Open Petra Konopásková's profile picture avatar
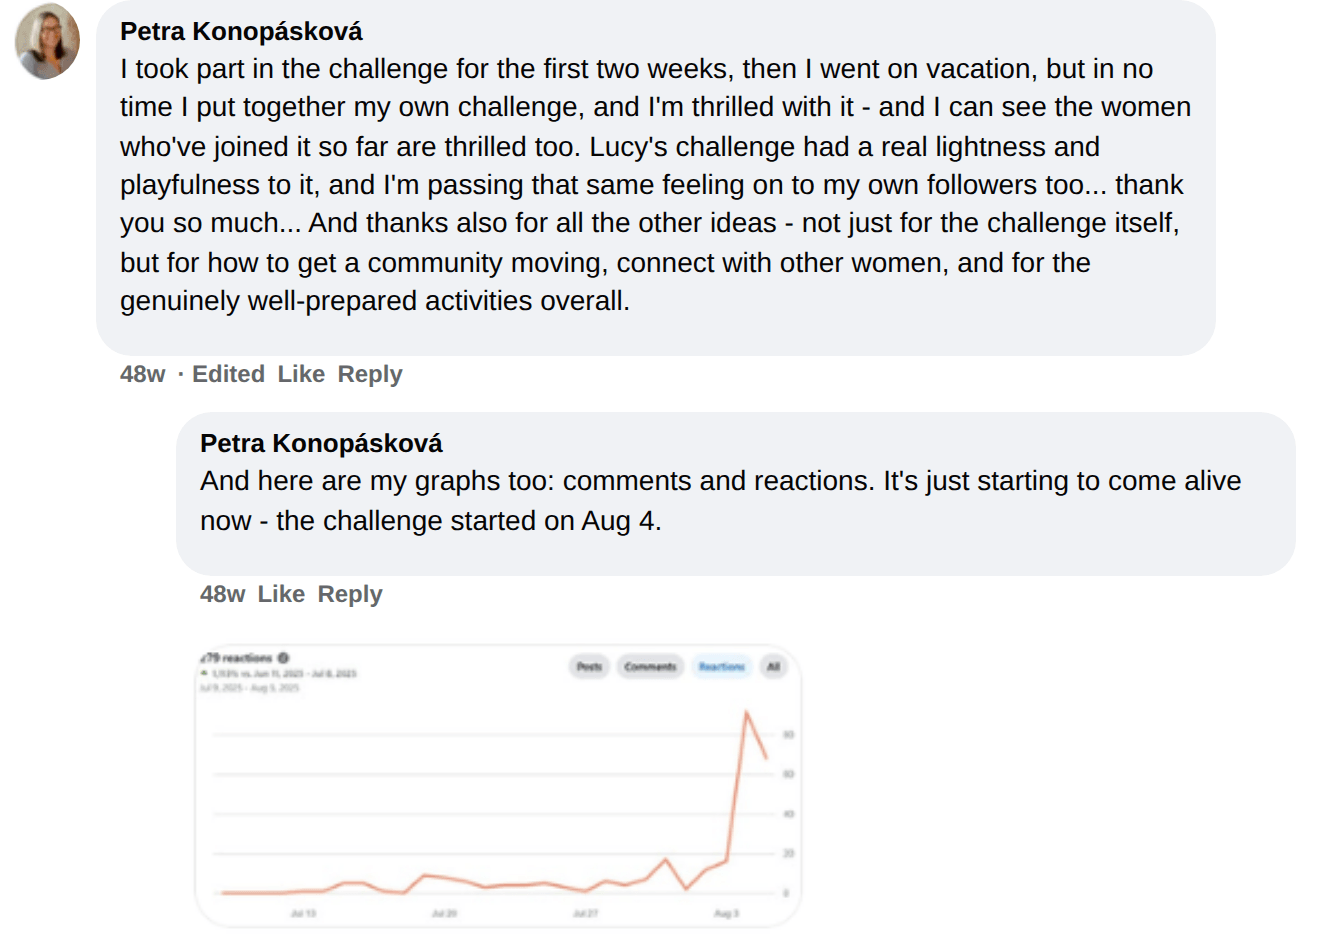Image resolution: width=1320 pixels, height=946 pixels. click(47, 41)
